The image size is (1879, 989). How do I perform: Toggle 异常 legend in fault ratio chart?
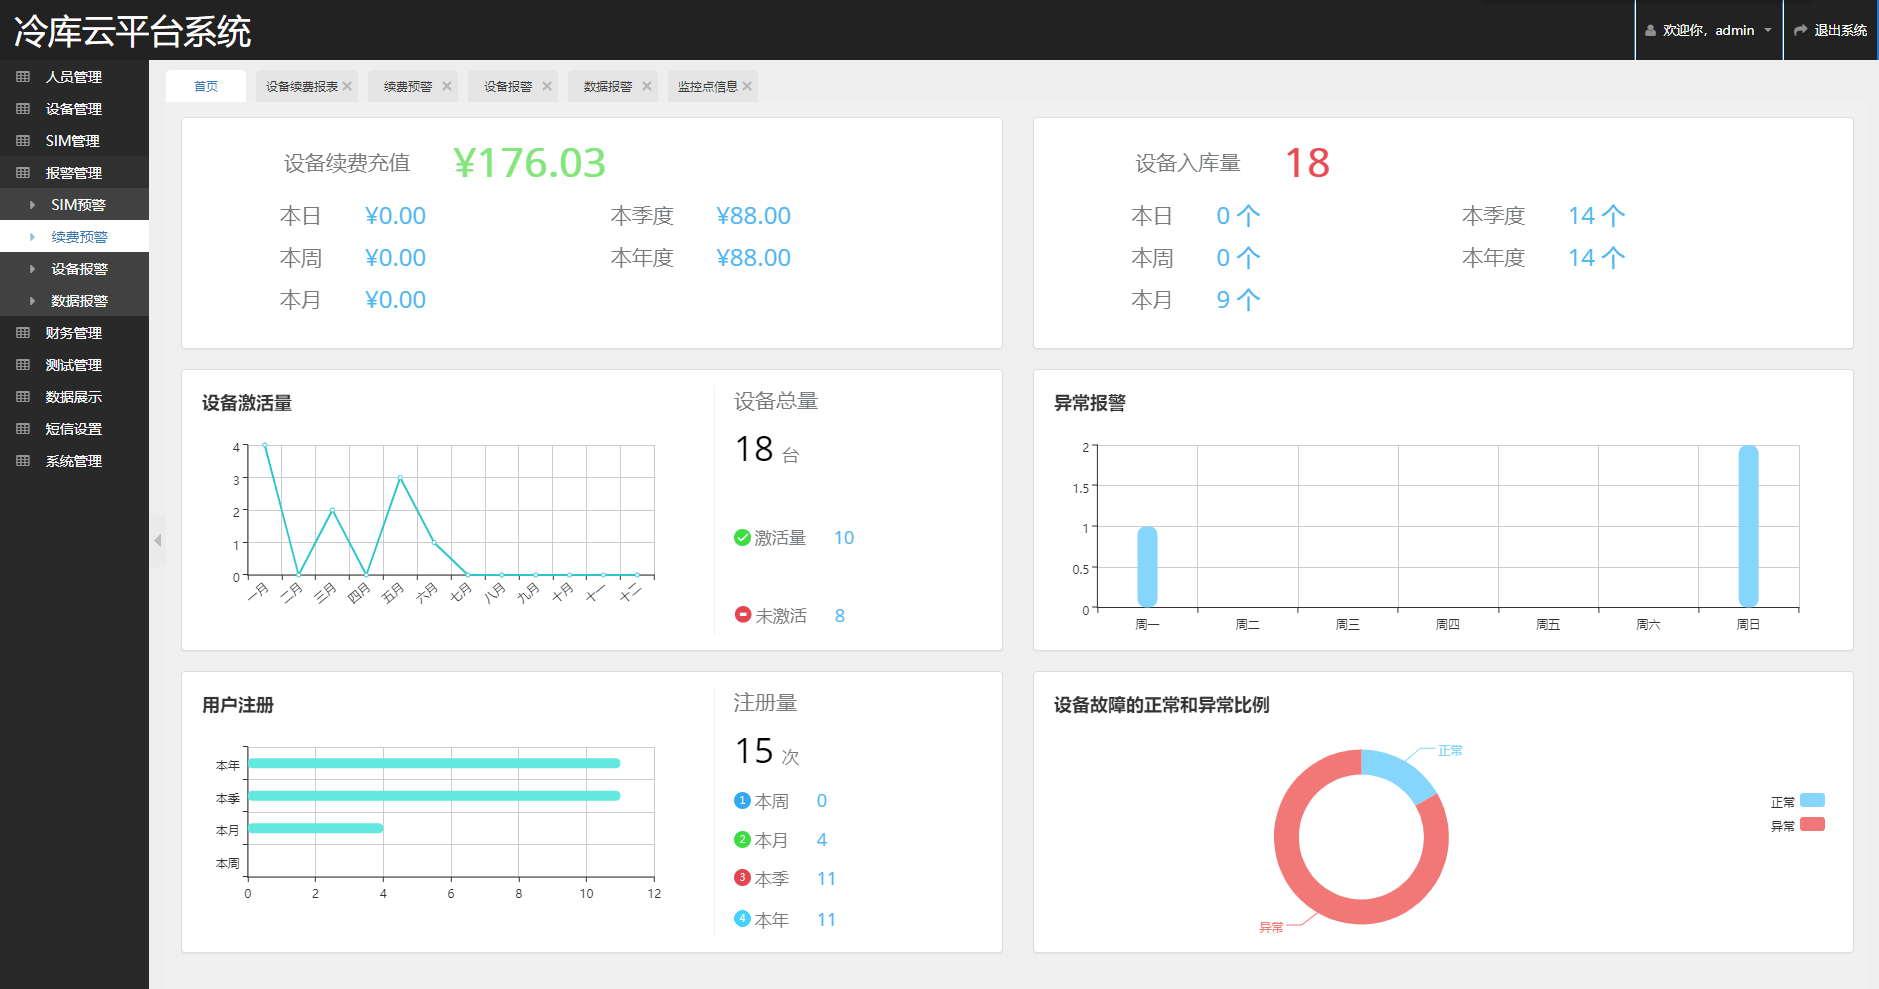[1812, 825]
